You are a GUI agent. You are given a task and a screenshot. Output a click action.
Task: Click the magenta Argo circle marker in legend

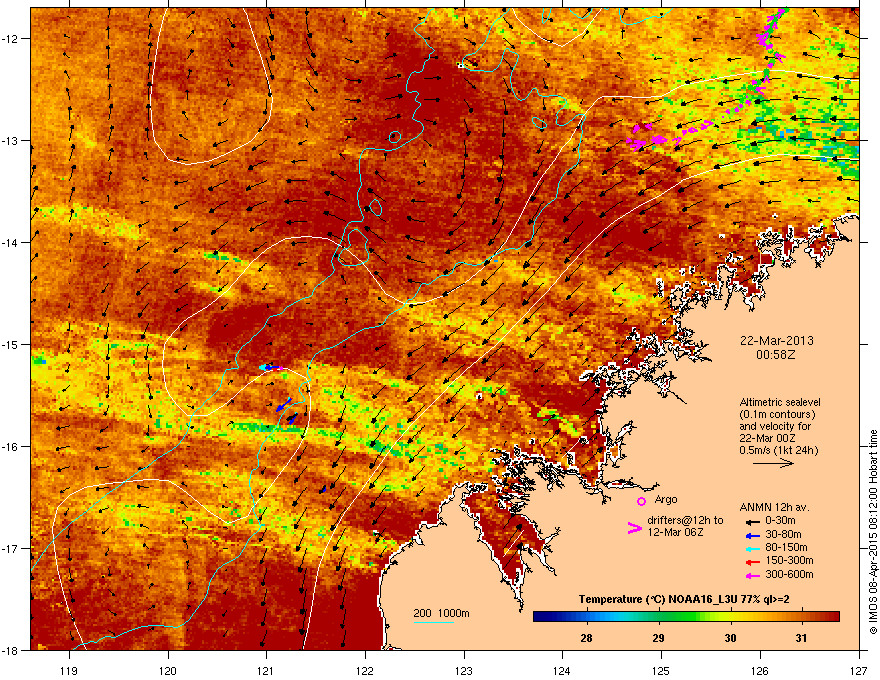point(641,501)
